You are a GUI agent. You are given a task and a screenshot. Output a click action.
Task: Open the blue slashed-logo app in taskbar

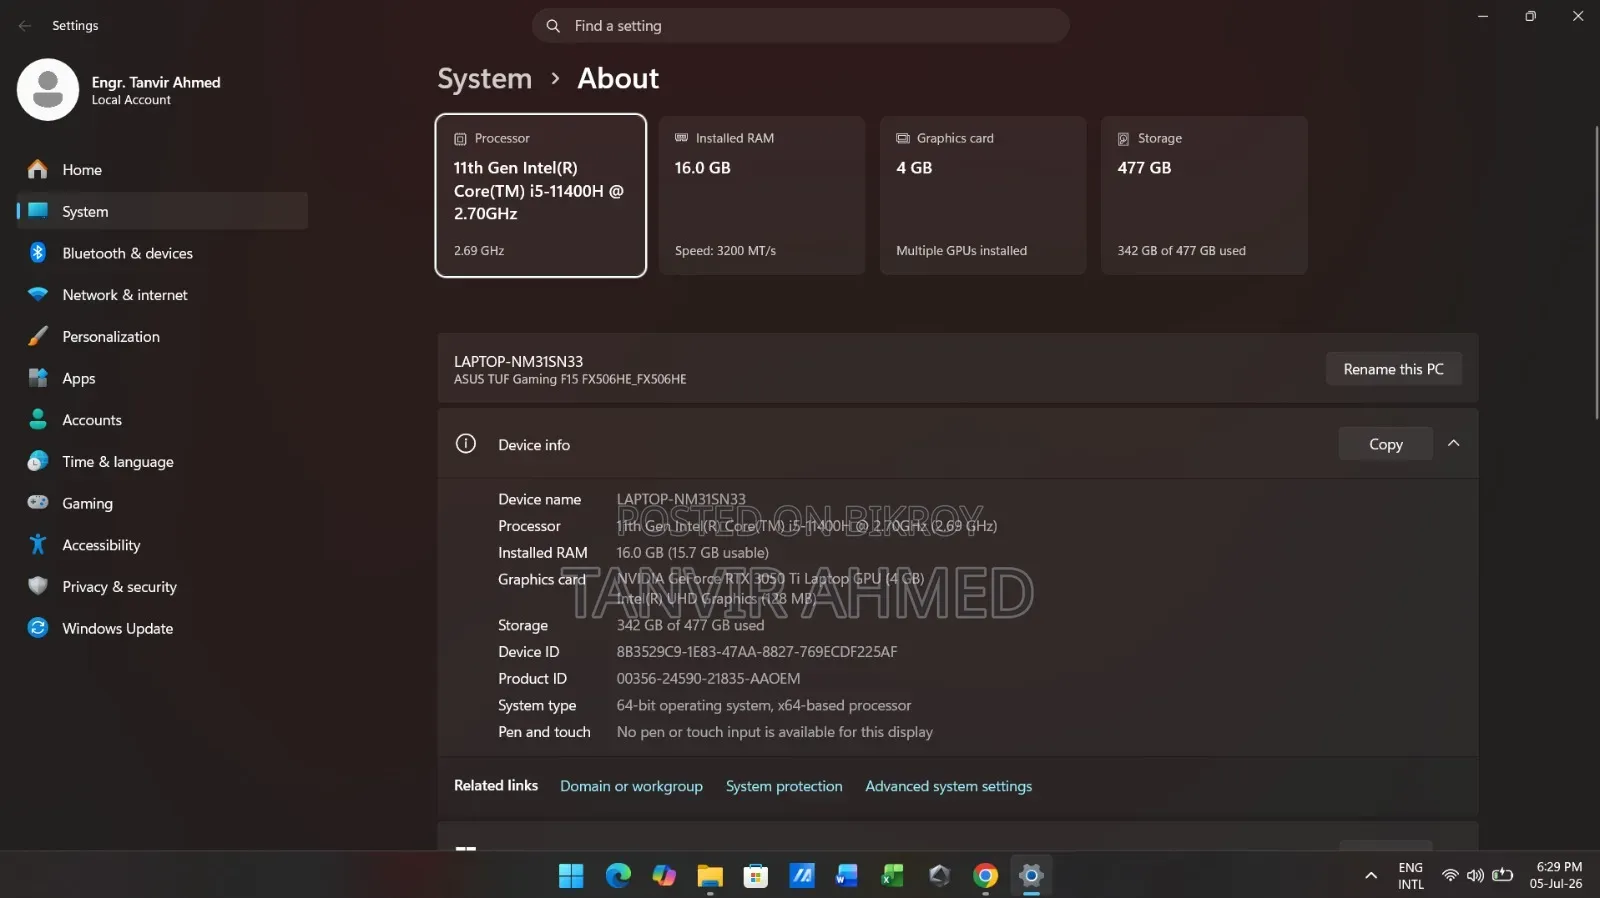pos(802,876)
